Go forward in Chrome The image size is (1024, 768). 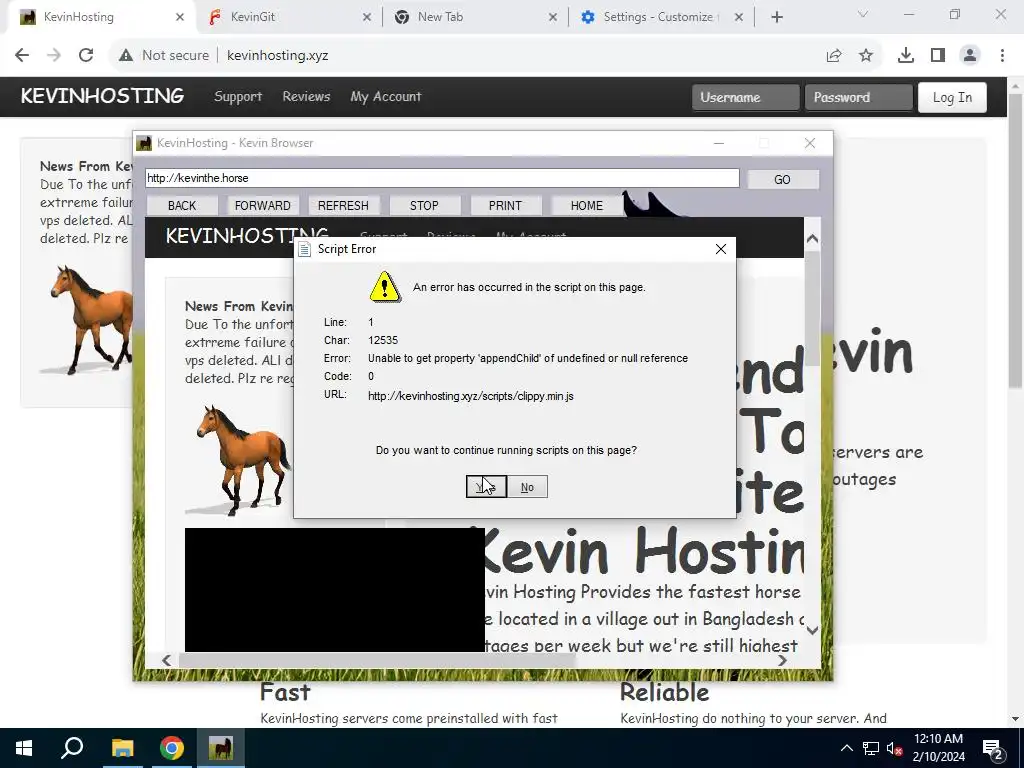pyautogui.click(x=54, y=56)
